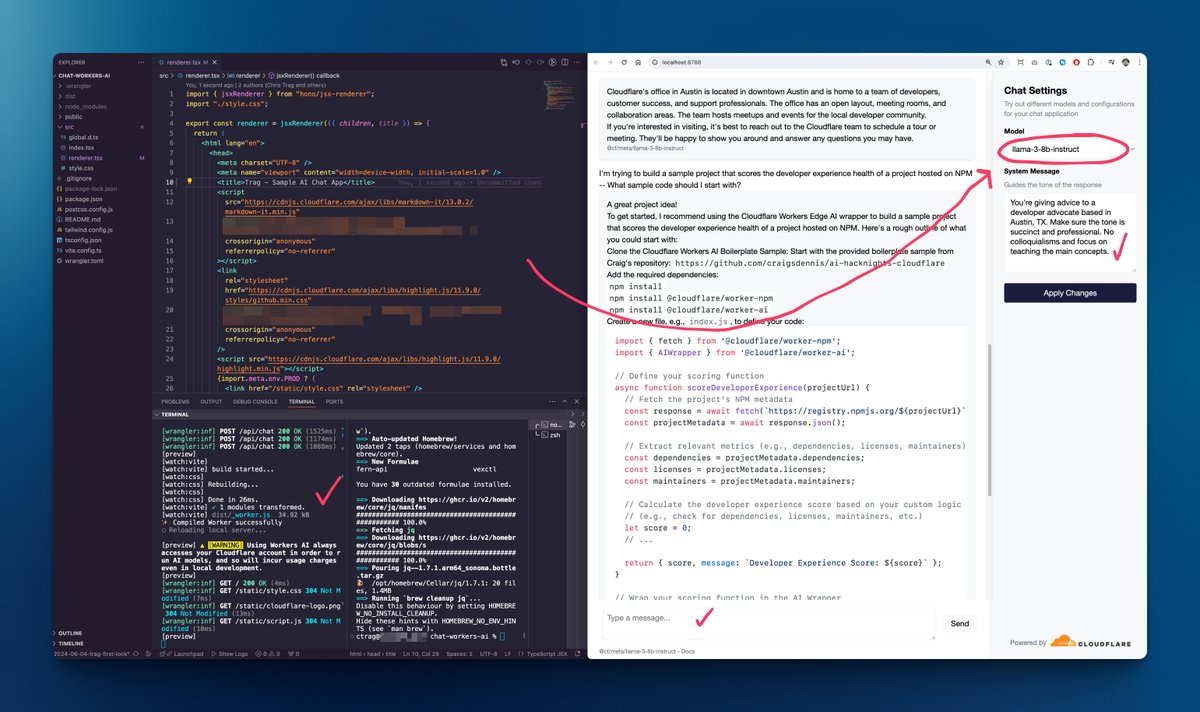Open wrangler.toml in Explorer
Image resolution: width=1200 pixels, height=712 pixels.
tap(84, 260)
